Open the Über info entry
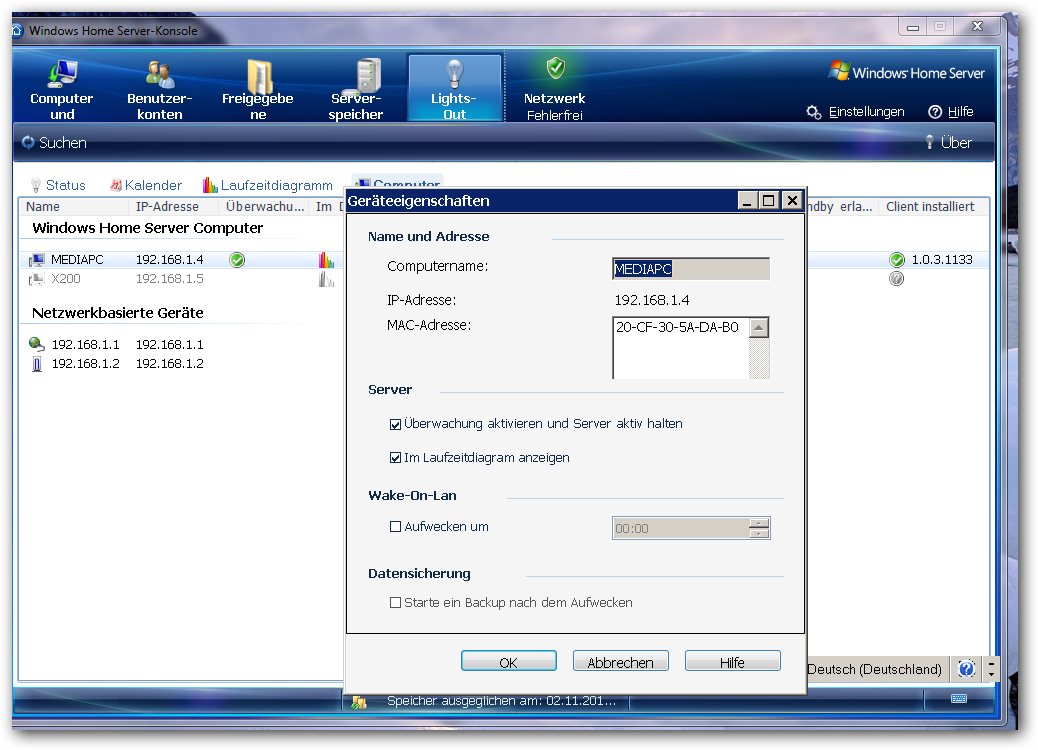This screenshot has width=1038, height=750. click(949, 142)
